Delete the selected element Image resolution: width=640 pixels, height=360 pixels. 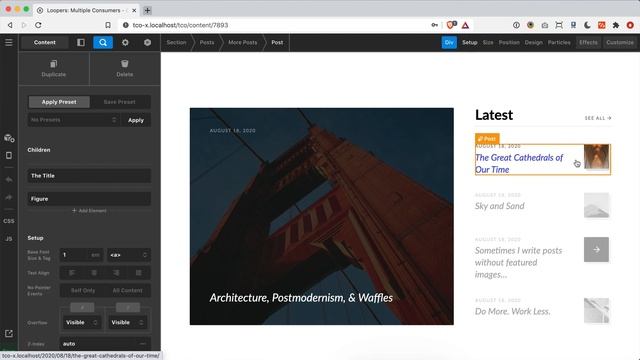point(124,68)
